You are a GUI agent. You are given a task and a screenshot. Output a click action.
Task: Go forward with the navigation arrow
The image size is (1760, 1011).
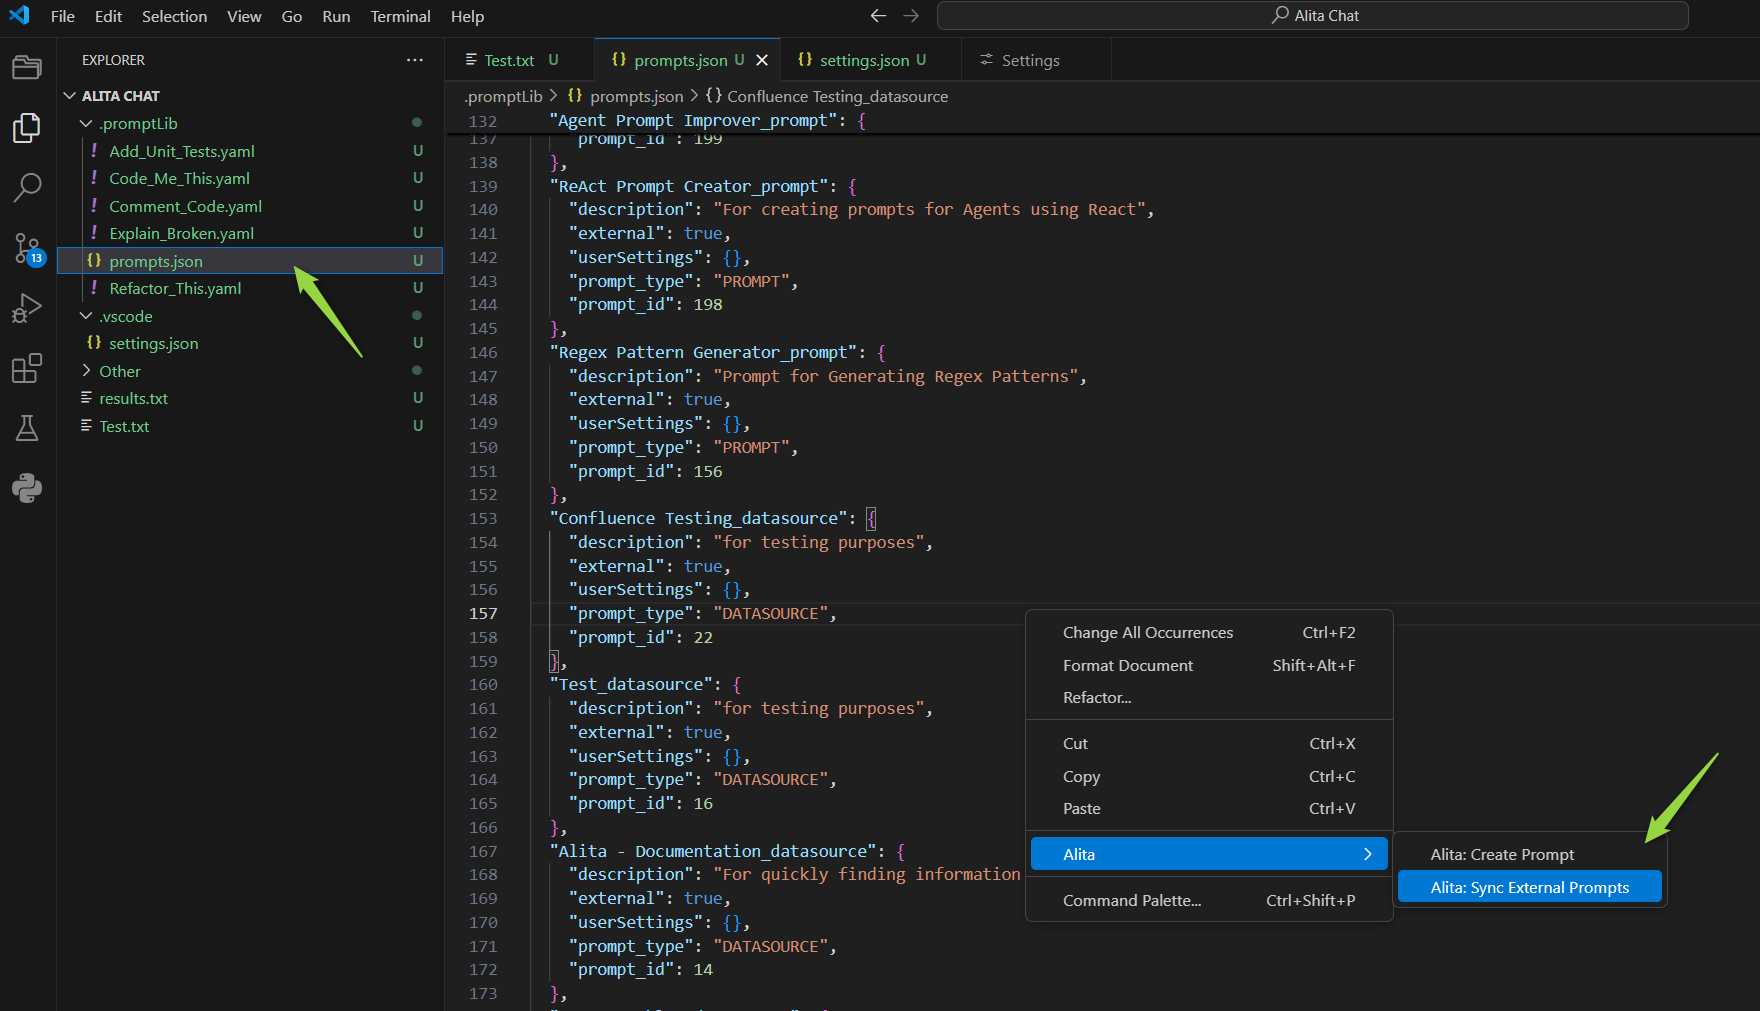pos(911,15)
